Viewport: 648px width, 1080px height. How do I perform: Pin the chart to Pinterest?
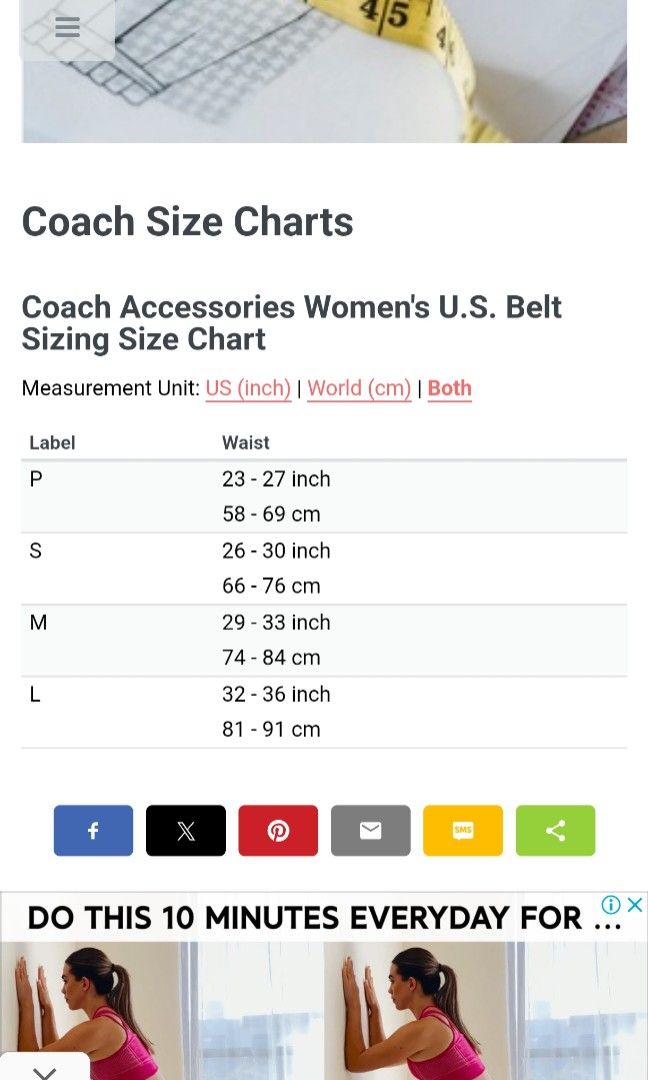[x=278, y=830]
